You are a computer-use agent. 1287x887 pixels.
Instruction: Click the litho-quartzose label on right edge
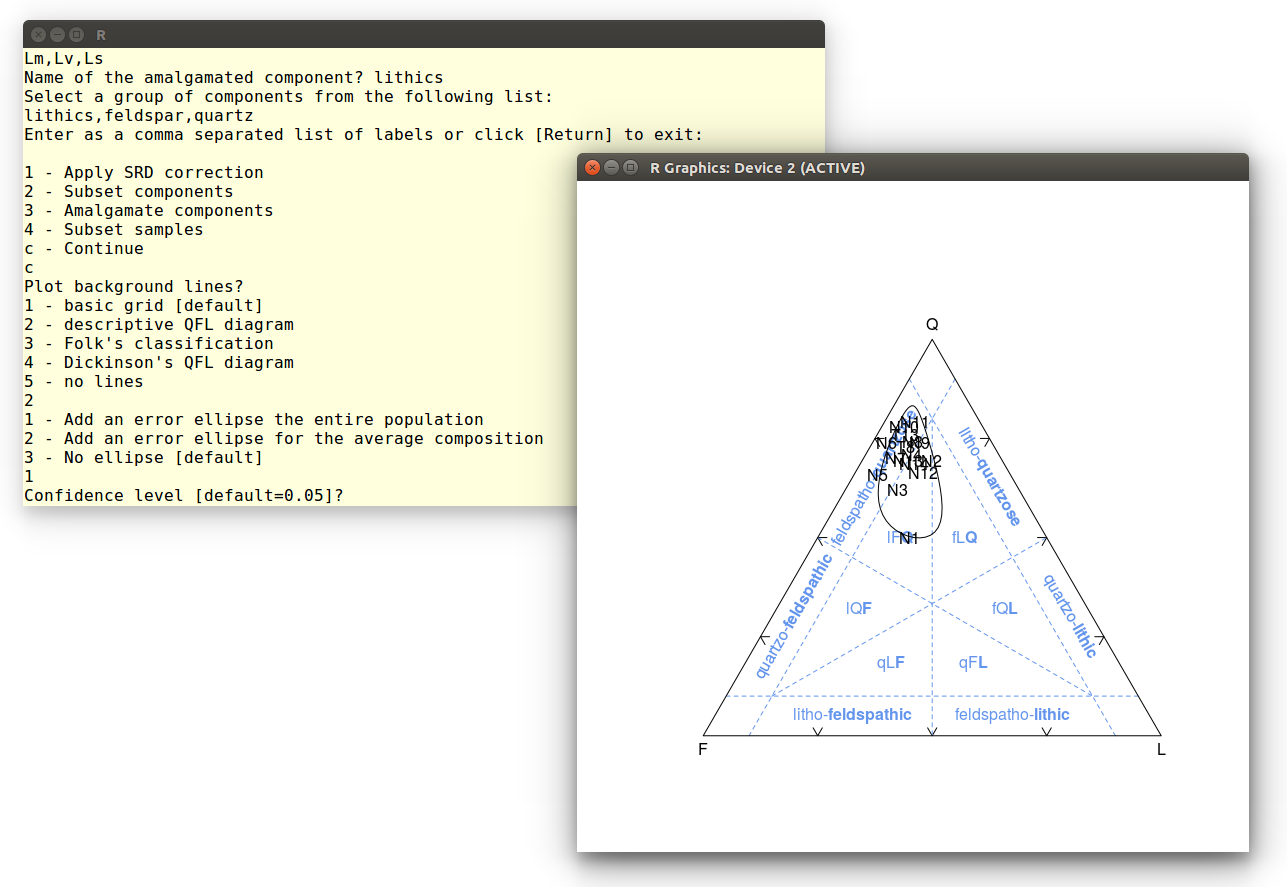click(x=989, y=476)
